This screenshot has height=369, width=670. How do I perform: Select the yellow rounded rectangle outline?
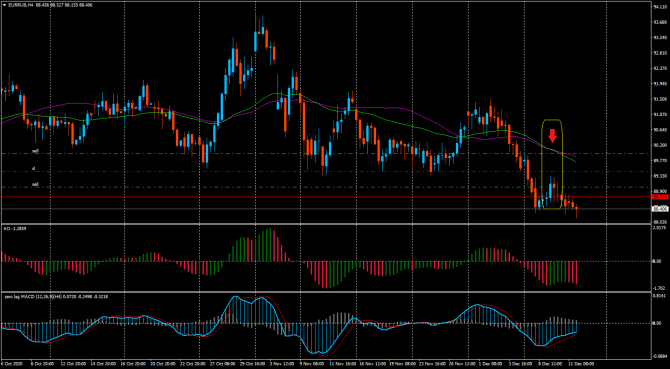pyautogui.click(x=552, y=164)
